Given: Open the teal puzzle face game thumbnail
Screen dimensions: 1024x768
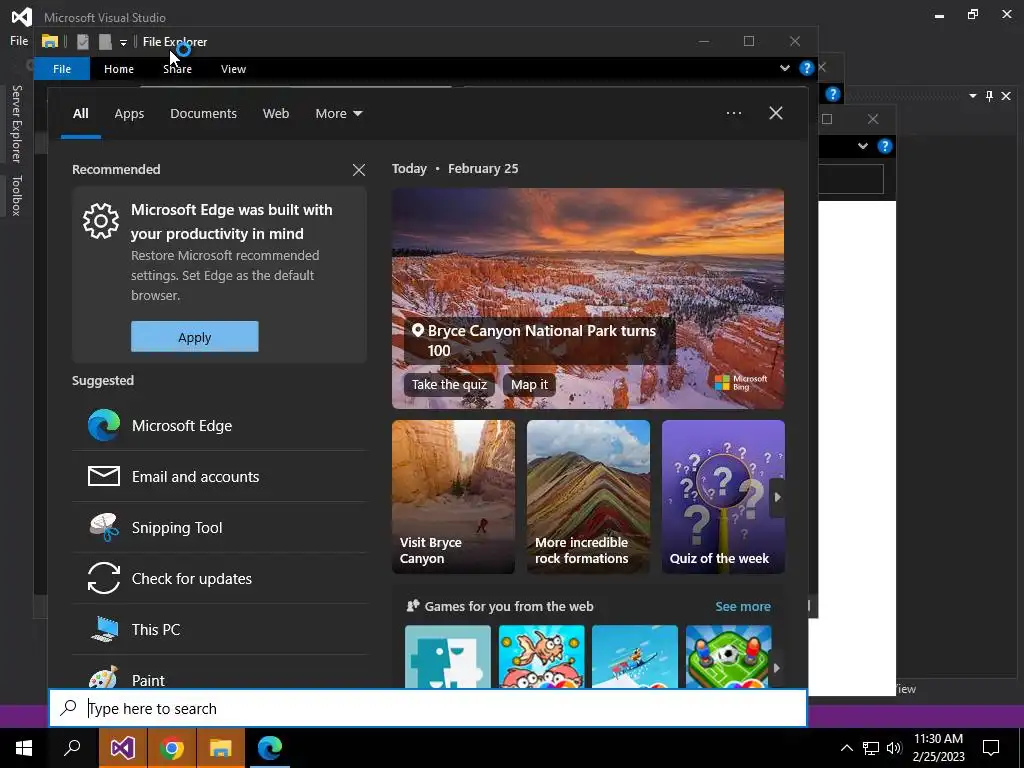Looking at the screenshot, I should (x=448, y=657).
